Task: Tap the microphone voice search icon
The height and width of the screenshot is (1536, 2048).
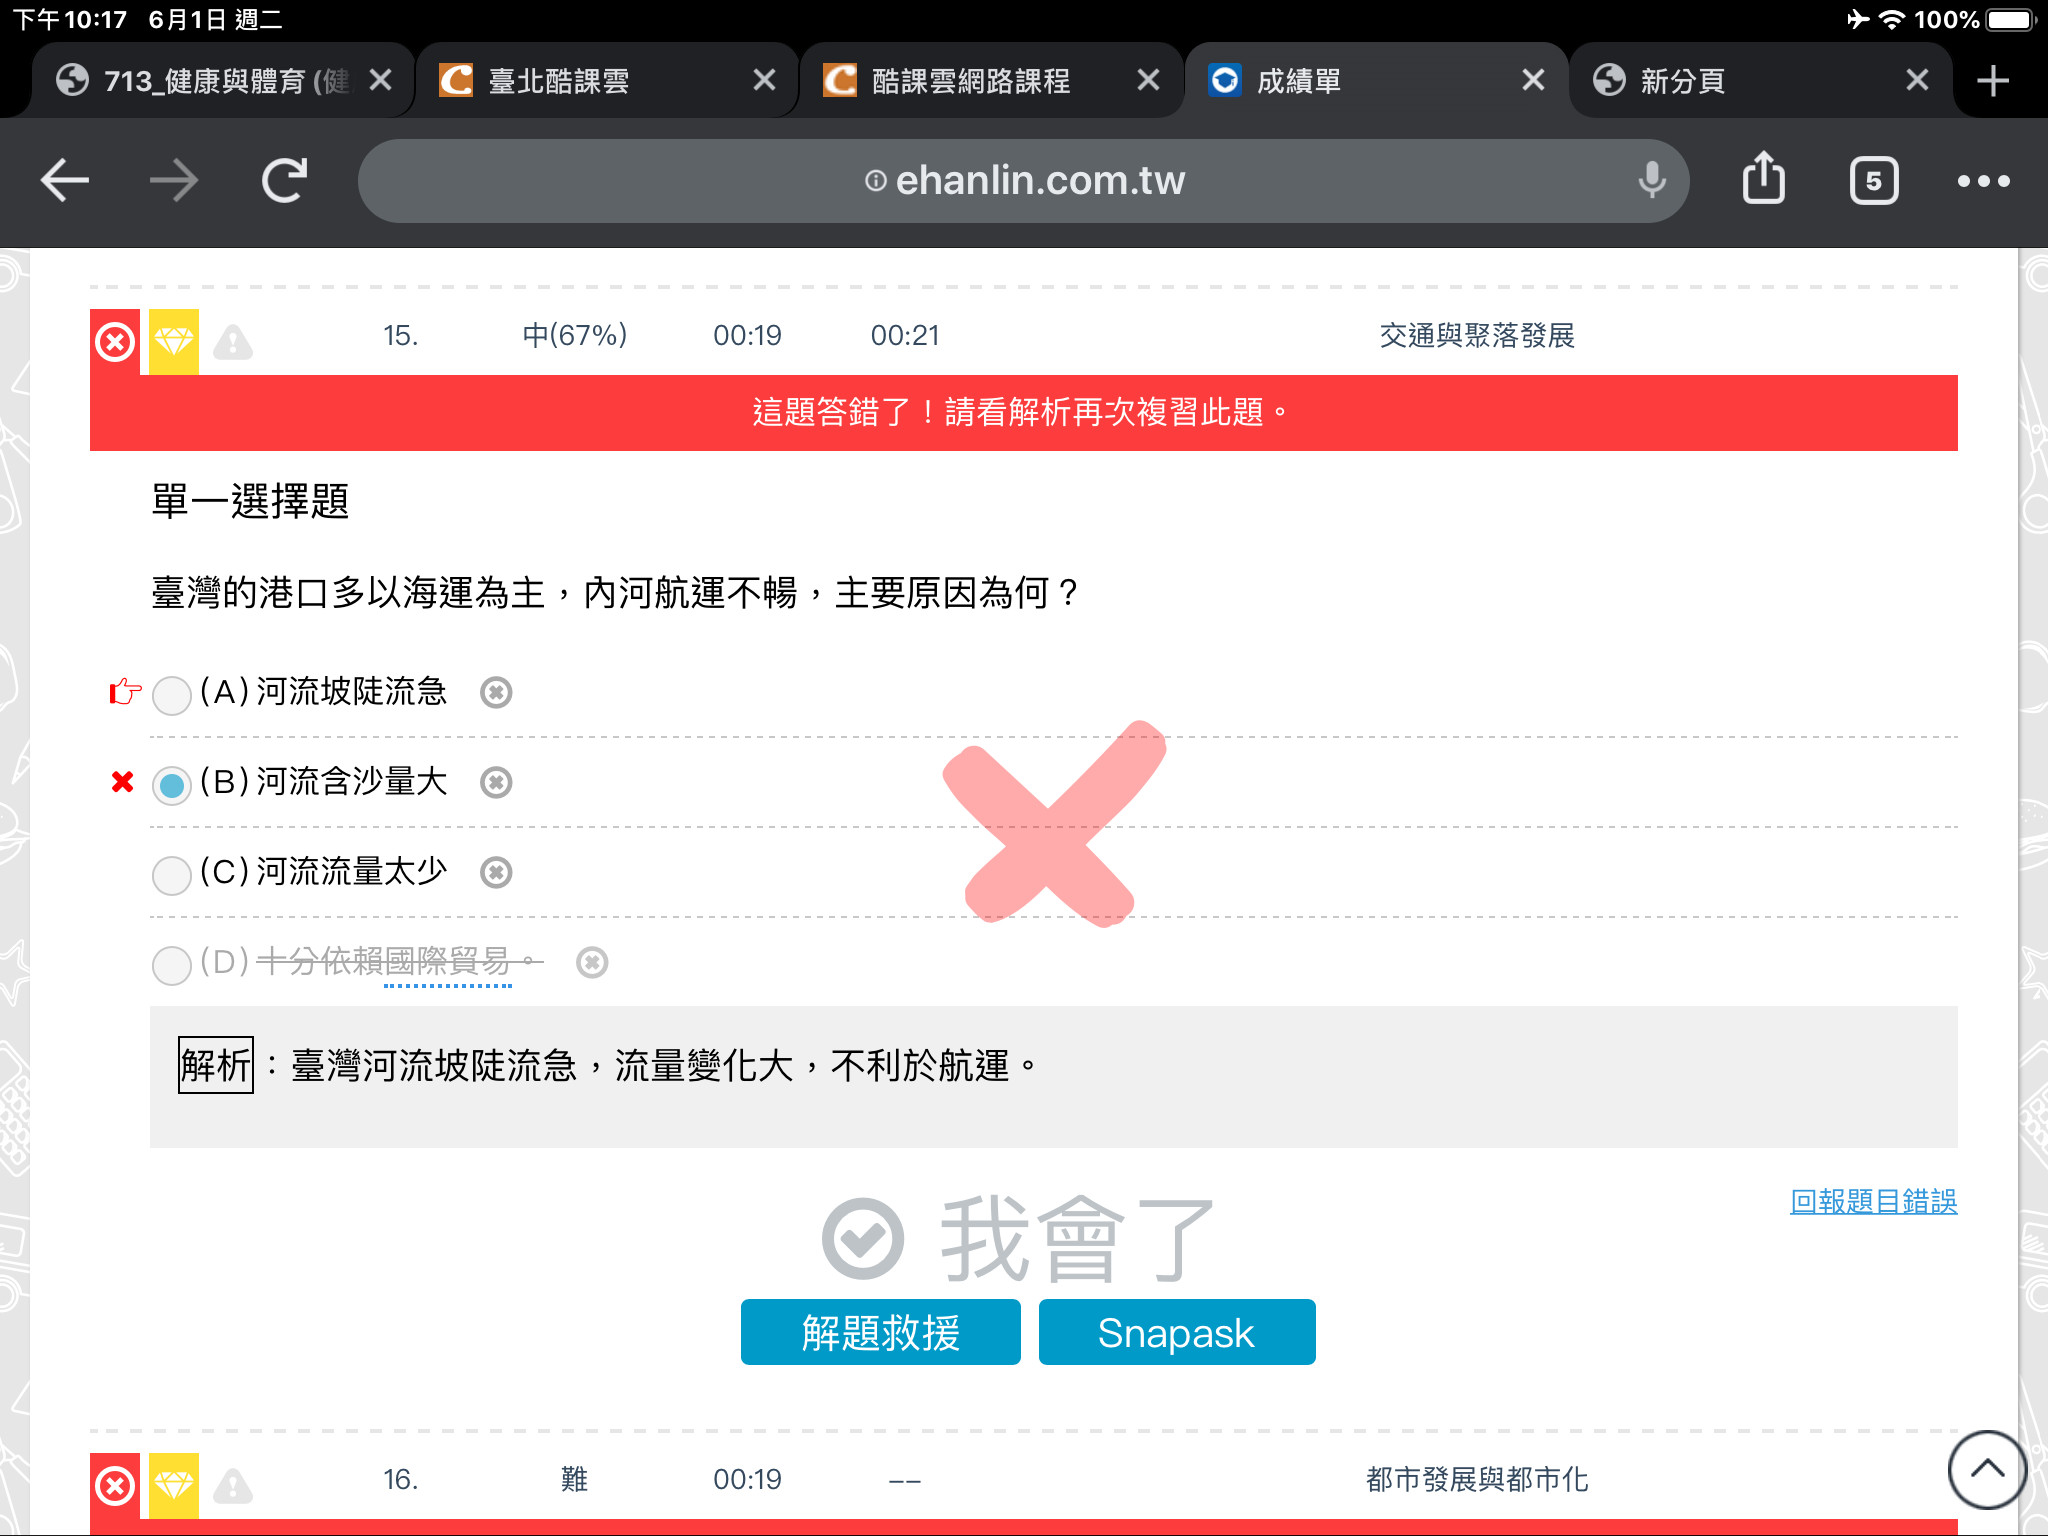Action: tap(1652, 181)
